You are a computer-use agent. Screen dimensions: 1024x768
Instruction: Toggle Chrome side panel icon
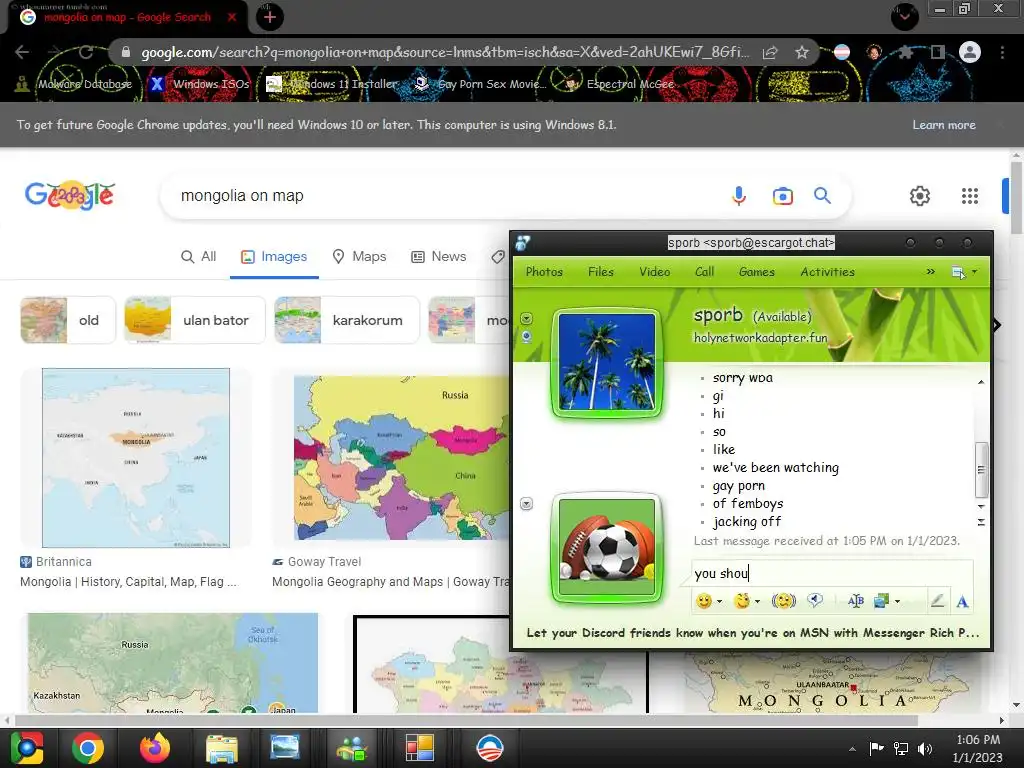[937, 52]
